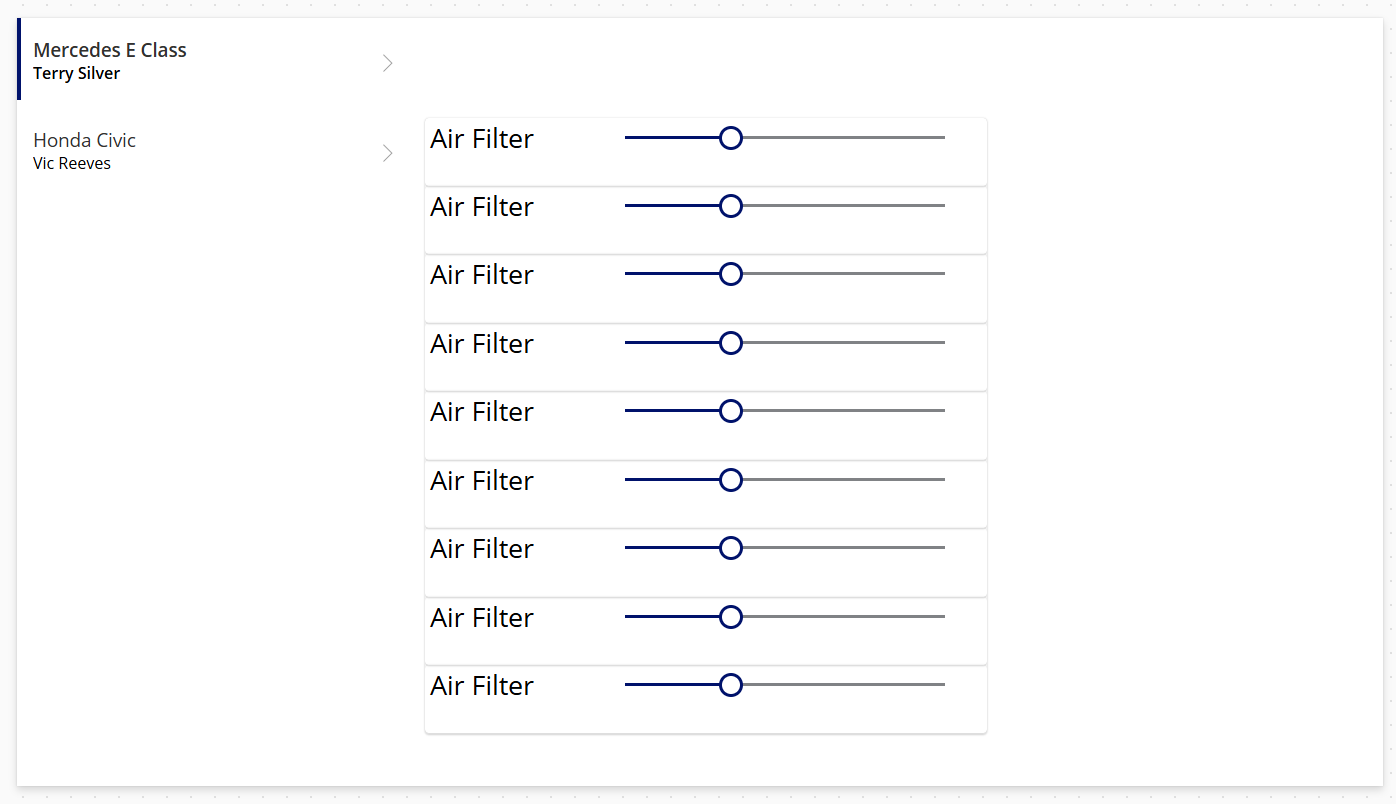Viewport: 1396px width, 804px height.
Task: Adjust the seventh Air Filter slider
Action: [x=731, y=547]
